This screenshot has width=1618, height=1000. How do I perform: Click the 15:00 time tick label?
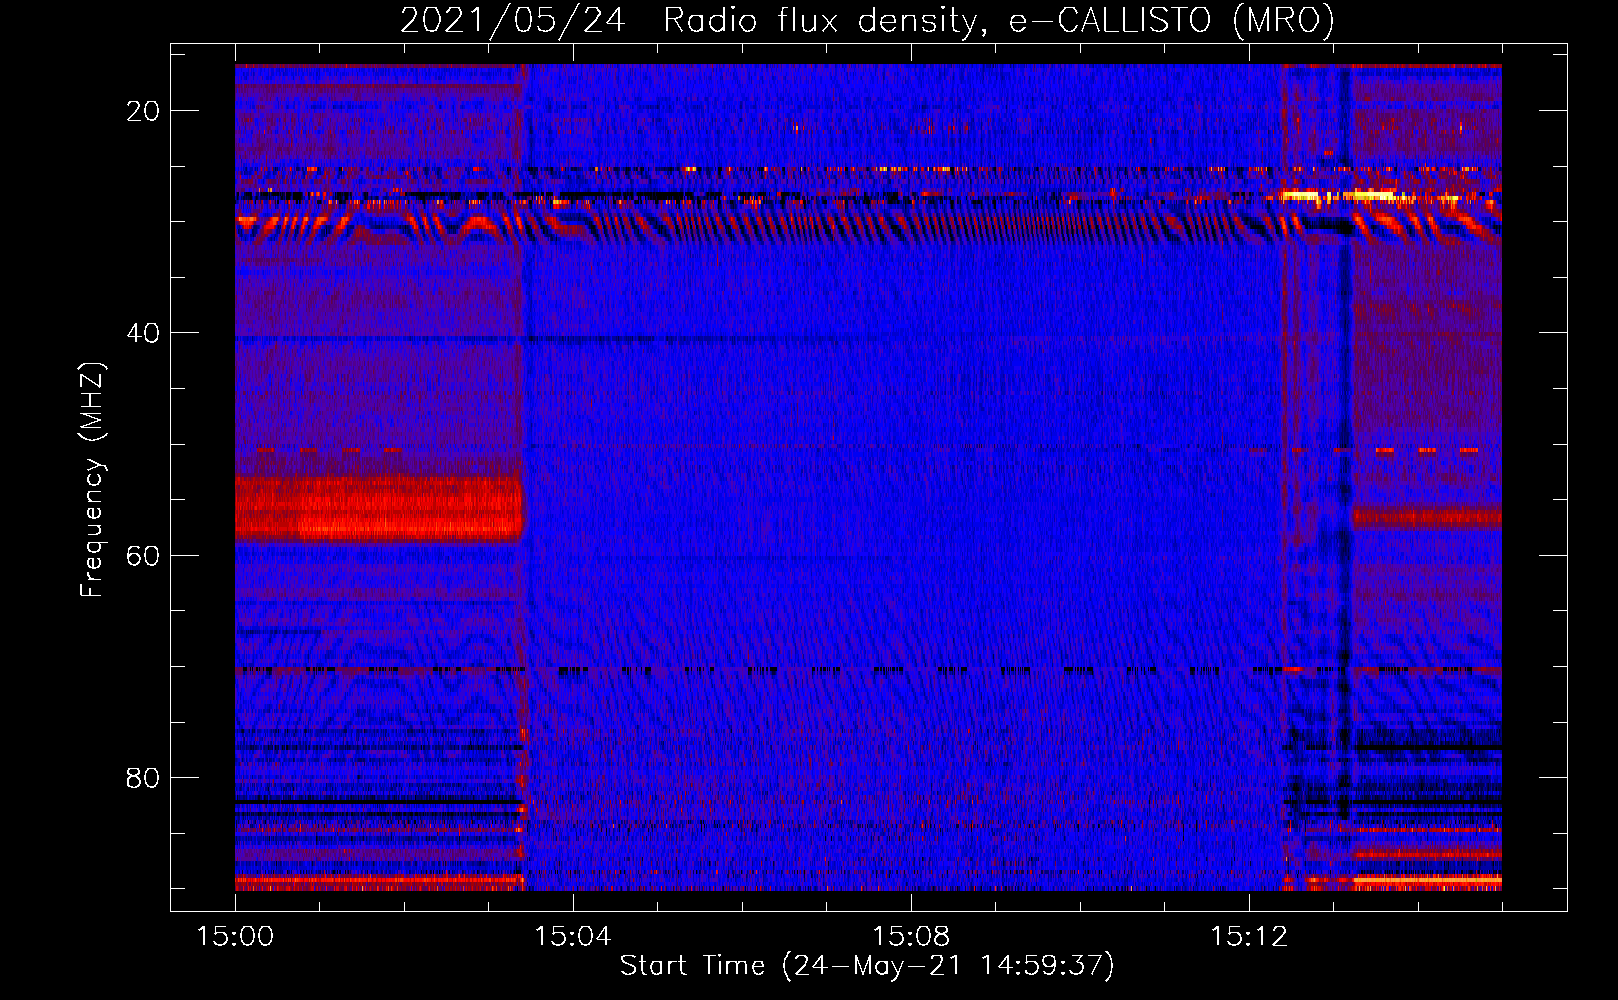[235, 936]
